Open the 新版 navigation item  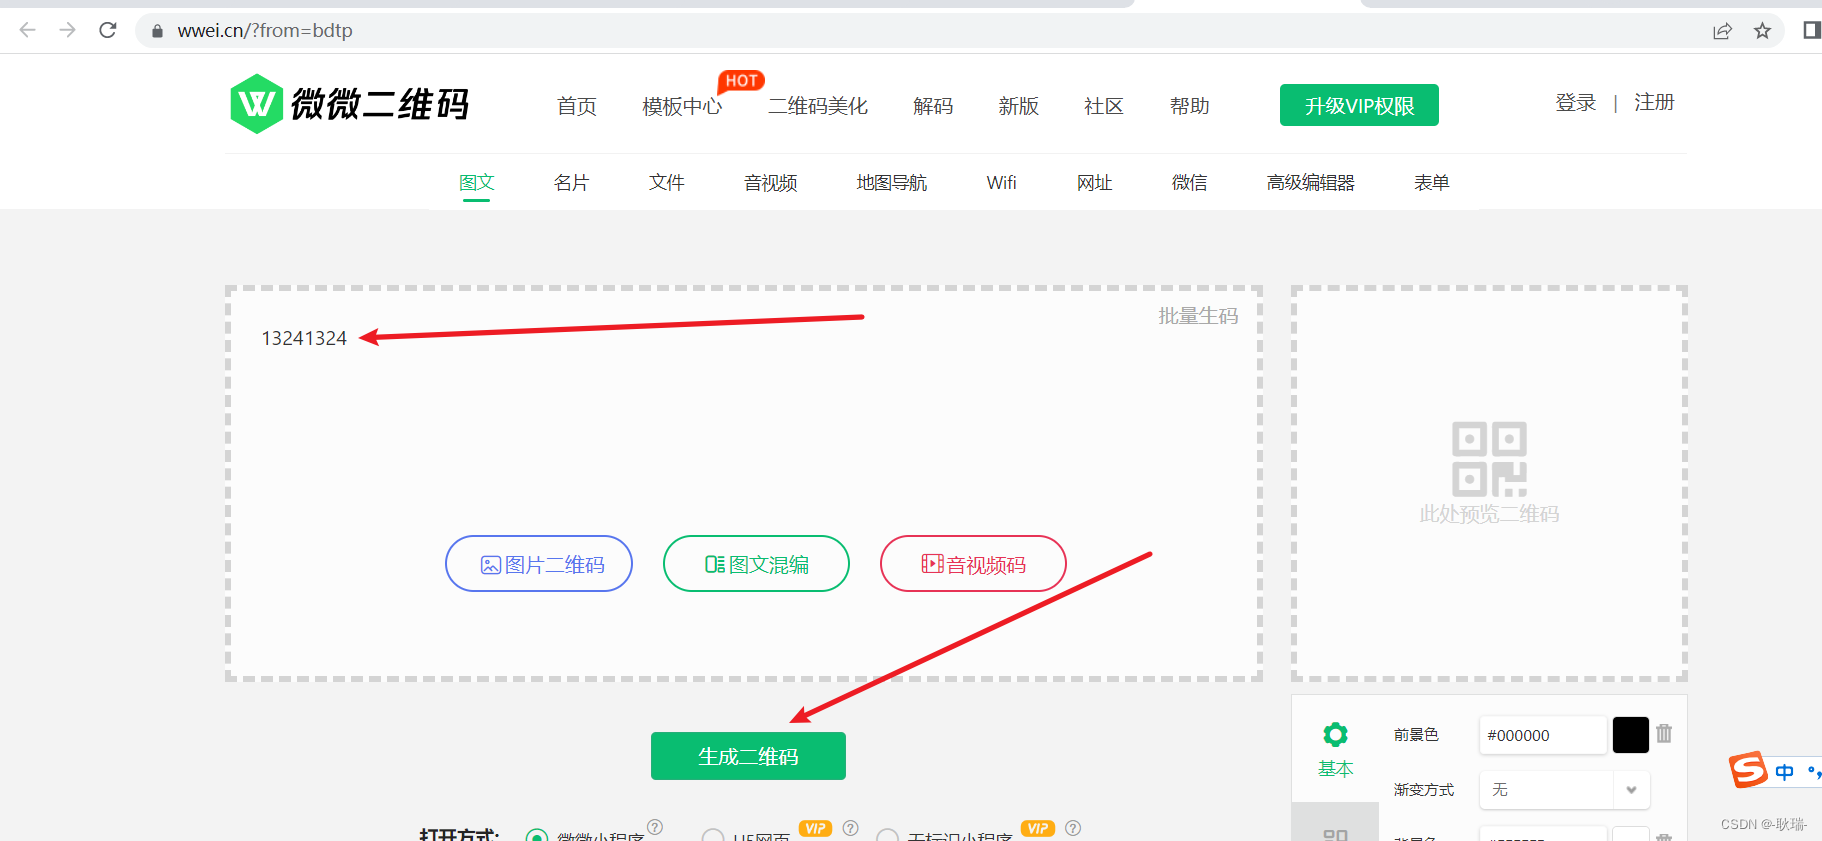[1019, 106]
